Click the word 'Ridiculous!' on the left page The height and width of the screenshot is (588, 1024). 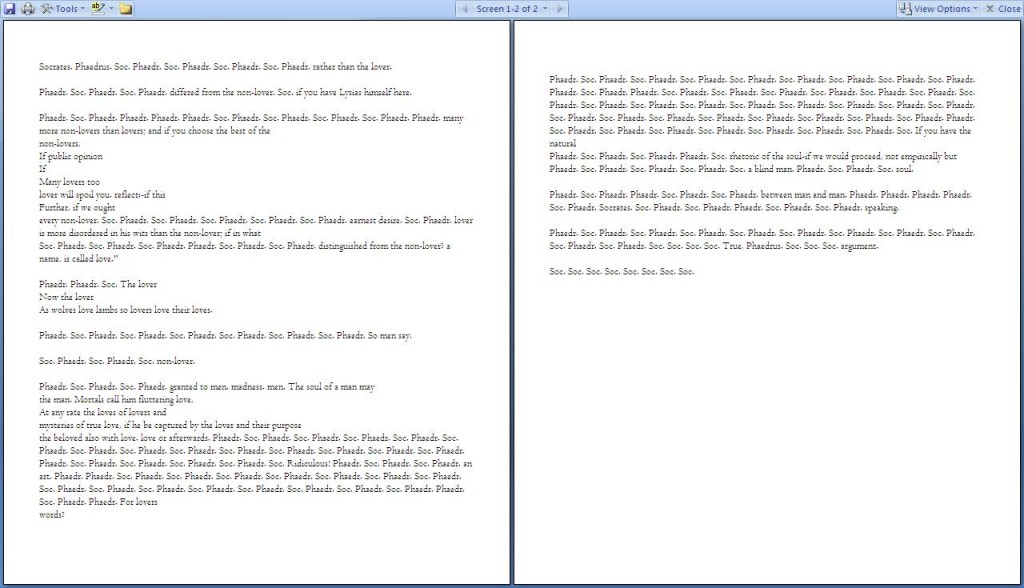point(304,464)
